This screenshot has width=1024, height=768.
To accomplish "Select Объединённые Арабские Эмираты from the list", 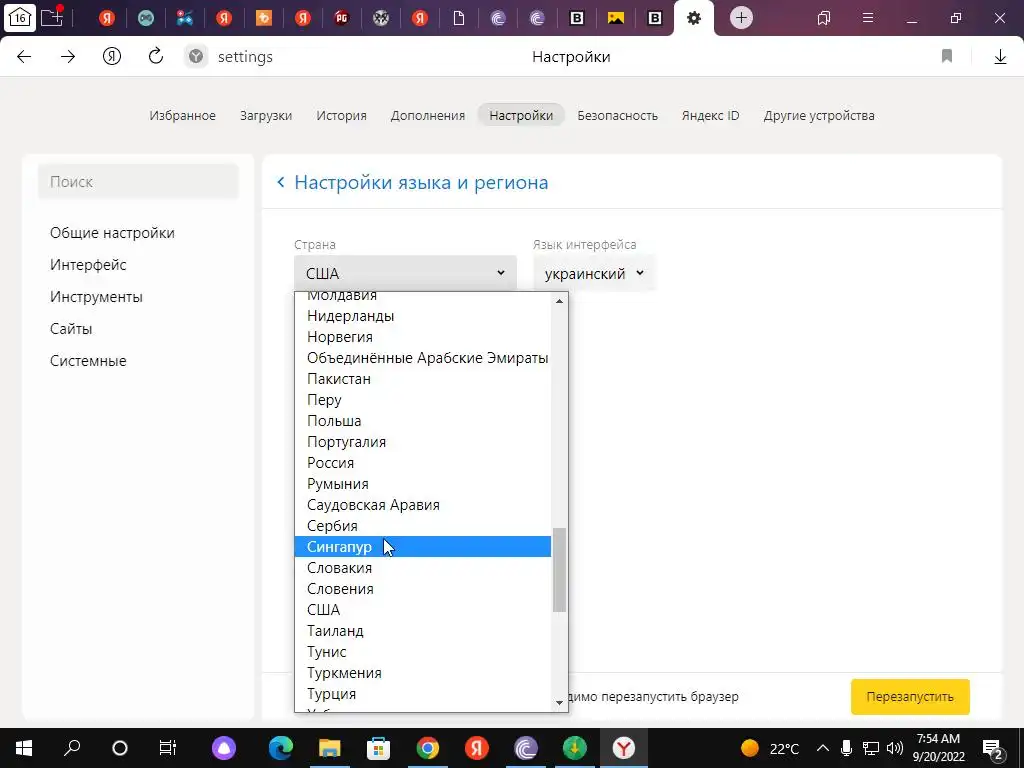I will [x=423, y=358].
